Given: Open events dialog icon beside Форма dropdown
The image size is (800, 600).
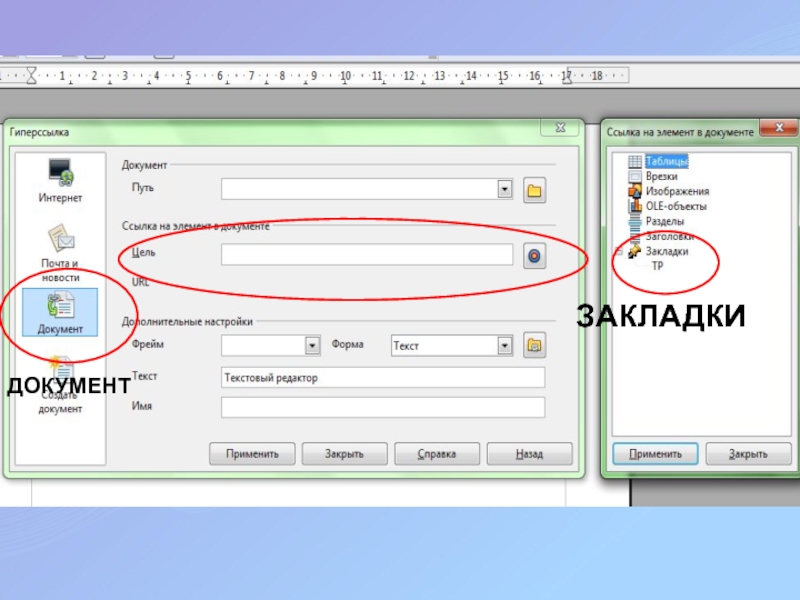Looking at the screenshot, I should pos(534,345).
